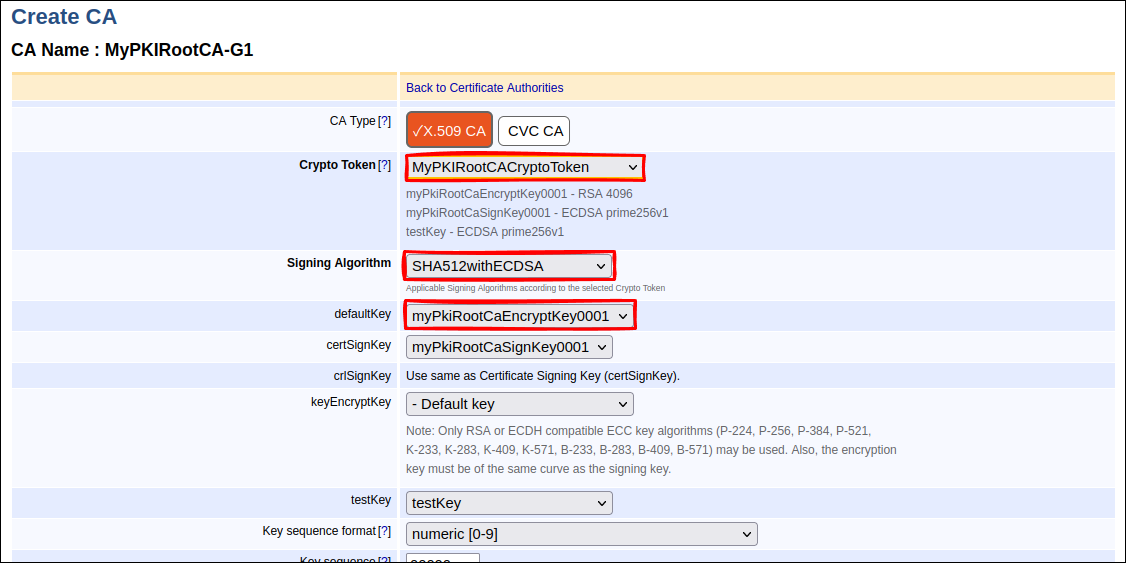Click the Back to Certificate Authorities link
1126x563 pixels.
point(484,88)
